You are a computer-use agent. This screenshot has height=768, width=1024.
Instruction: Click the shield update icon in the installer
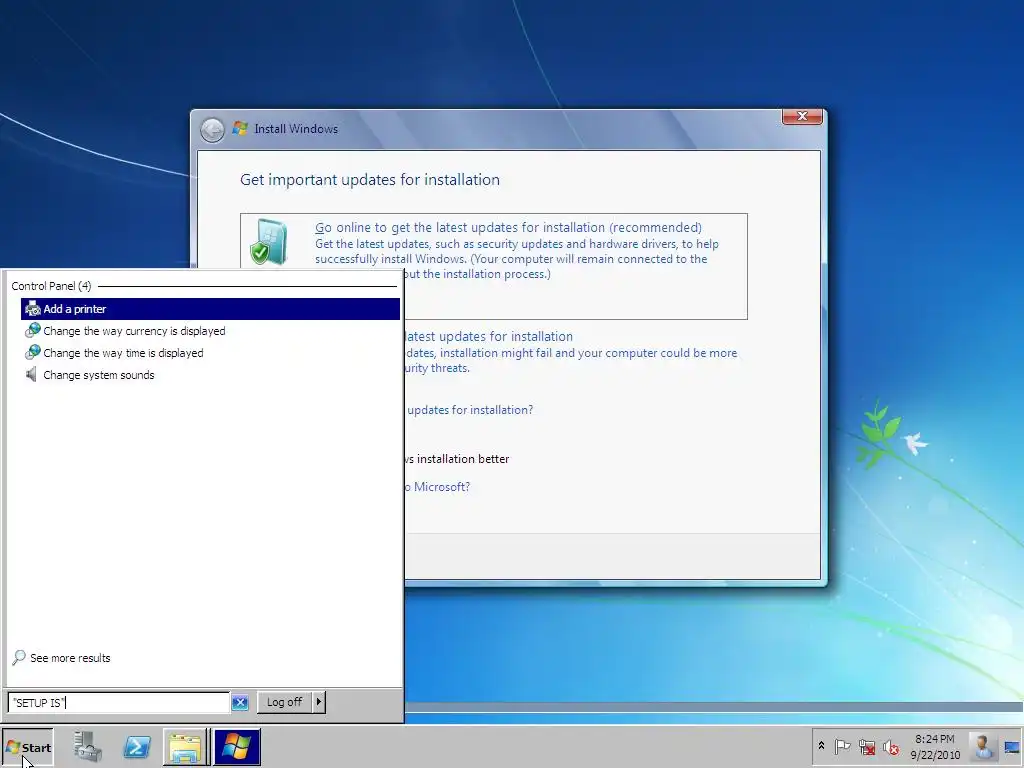pos(268,242)
